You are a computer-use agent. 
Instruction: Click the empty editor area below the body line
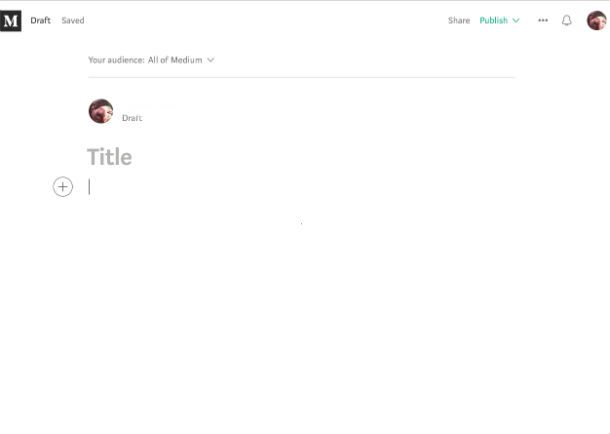[301, 311]
